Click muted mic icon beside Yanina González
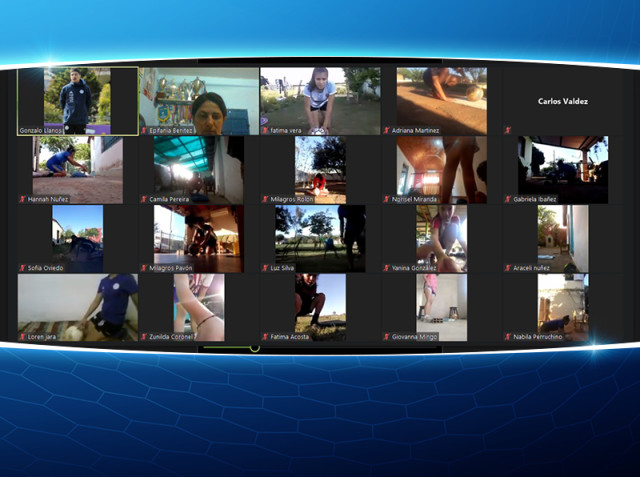Screen dimensions: 640x477 coord(387,268)
